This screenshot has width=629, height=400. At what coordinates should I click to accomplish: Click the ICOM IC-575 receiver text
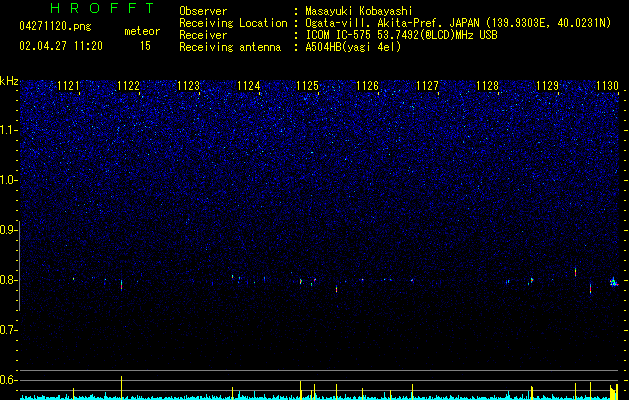pyautogui.click(x=401, y=35)
